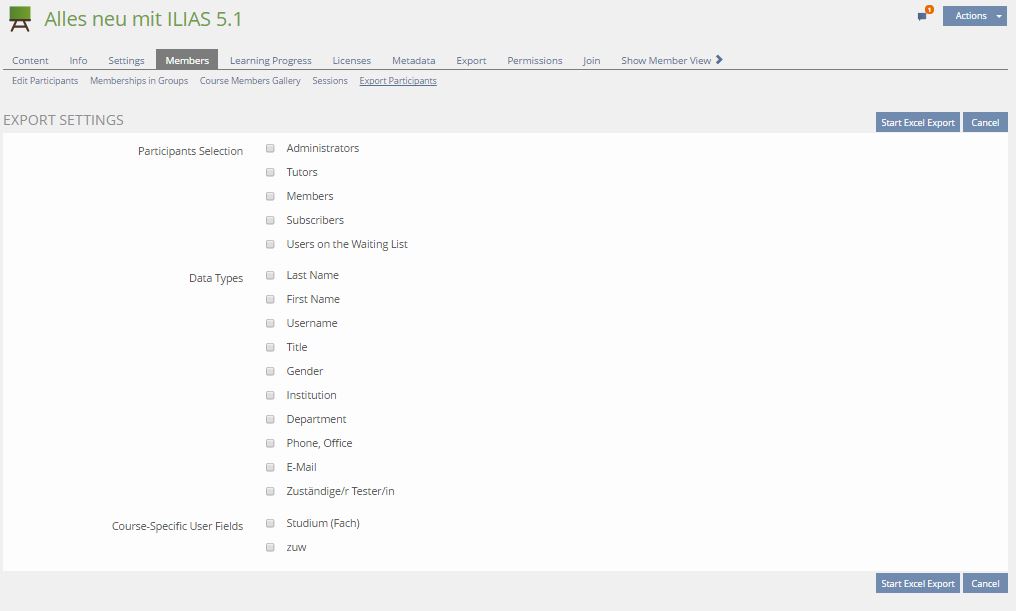Tick the Tutors checkbox
Viewport: 1016px width, 611px height.
click(x=270, y=172)
